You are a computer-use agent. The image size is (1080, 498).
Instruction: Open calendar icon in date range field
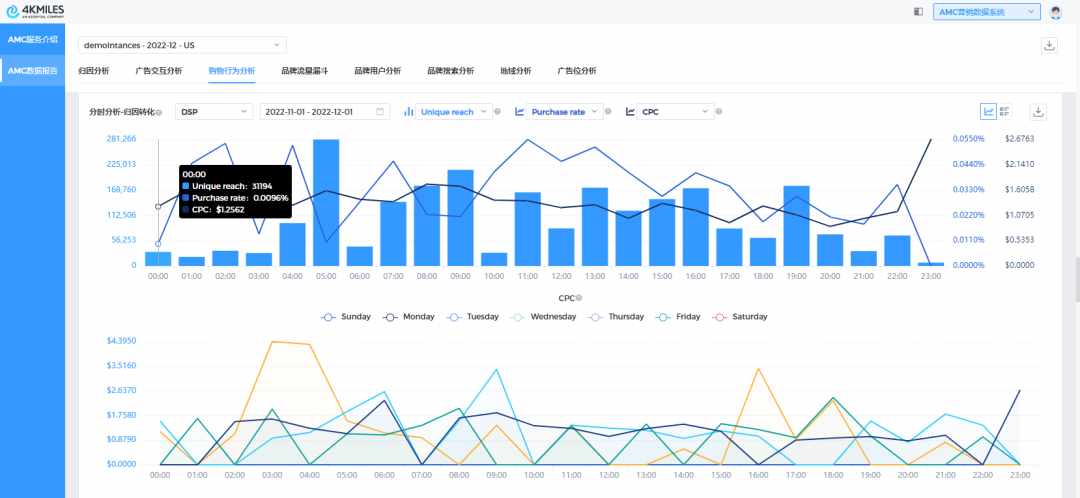(x=380, y=112)
